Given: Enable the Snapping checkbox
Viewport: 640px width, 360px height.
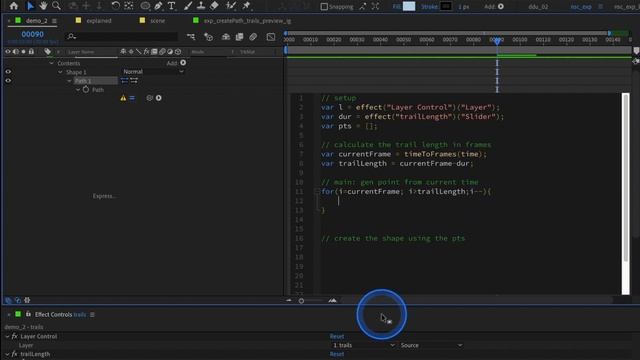Looking at the screenshot, I should (x=324, y=7).
